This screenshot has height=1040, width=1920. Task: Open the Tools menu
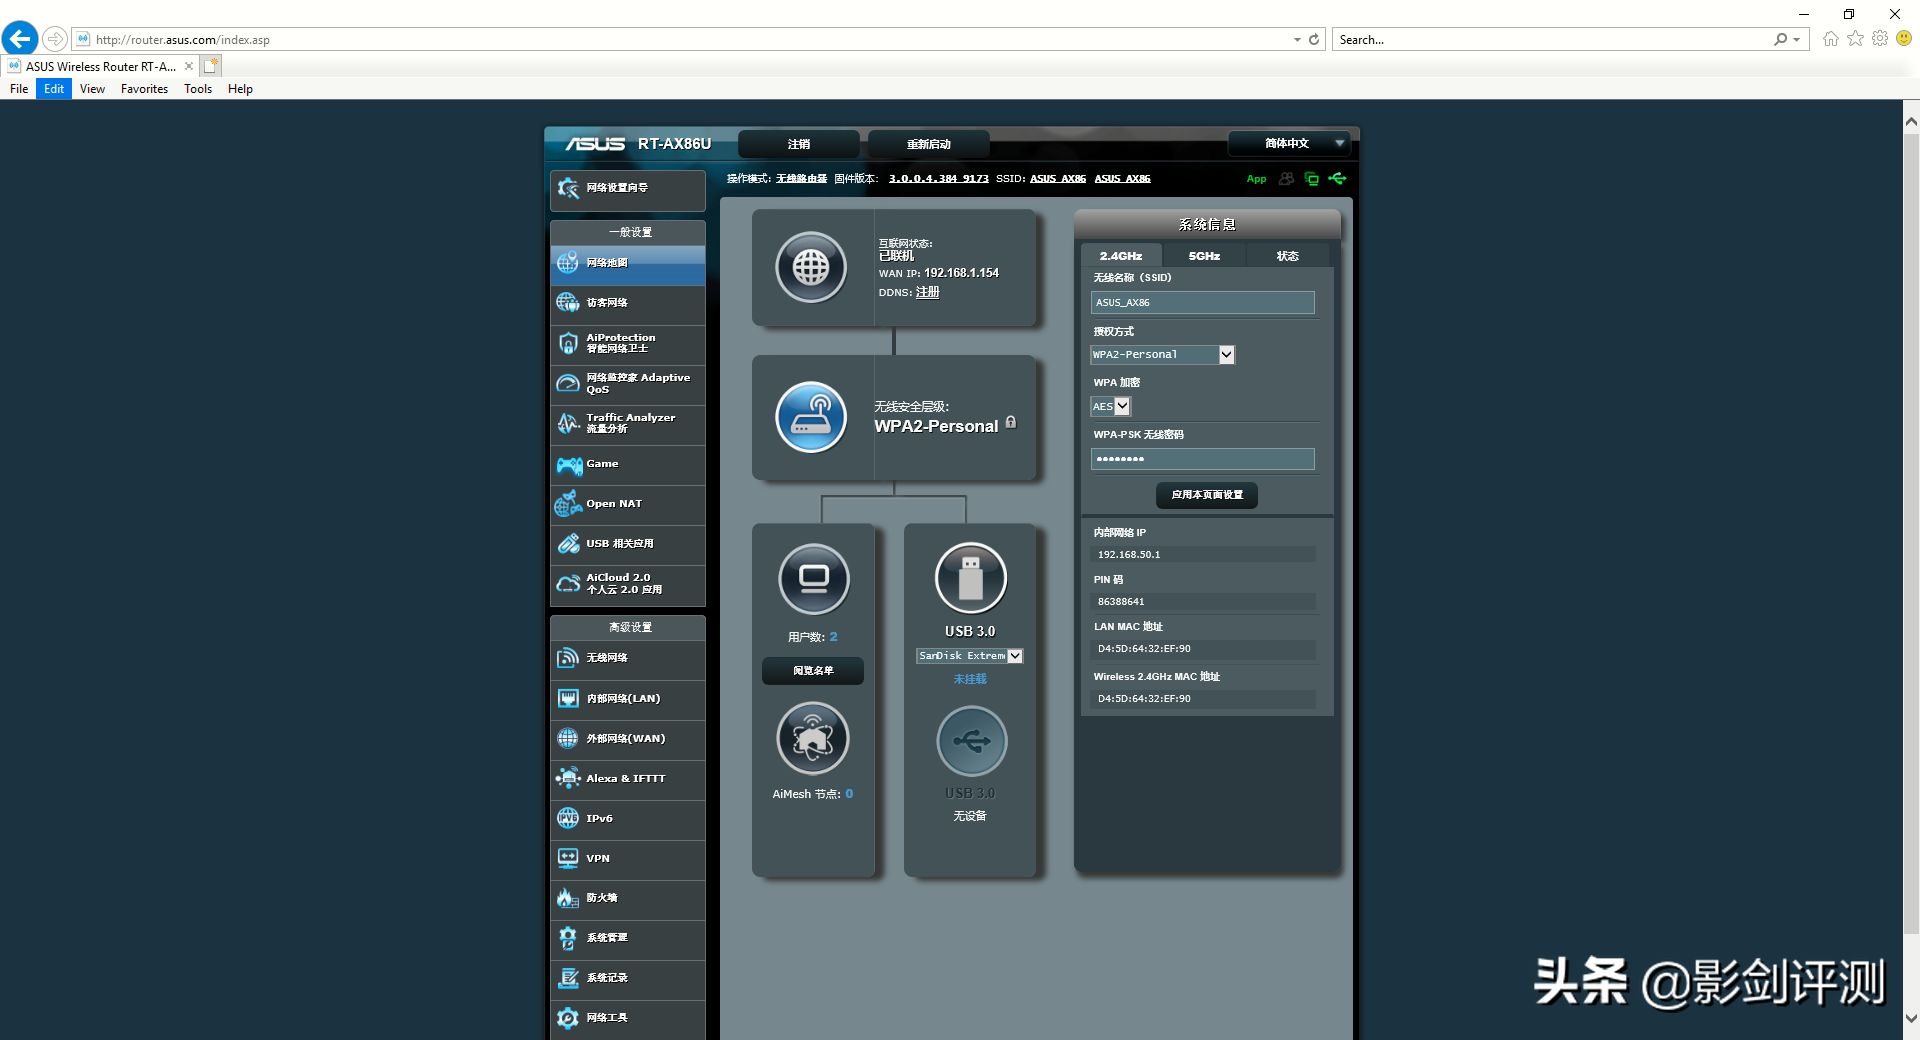tap(198, 89)
